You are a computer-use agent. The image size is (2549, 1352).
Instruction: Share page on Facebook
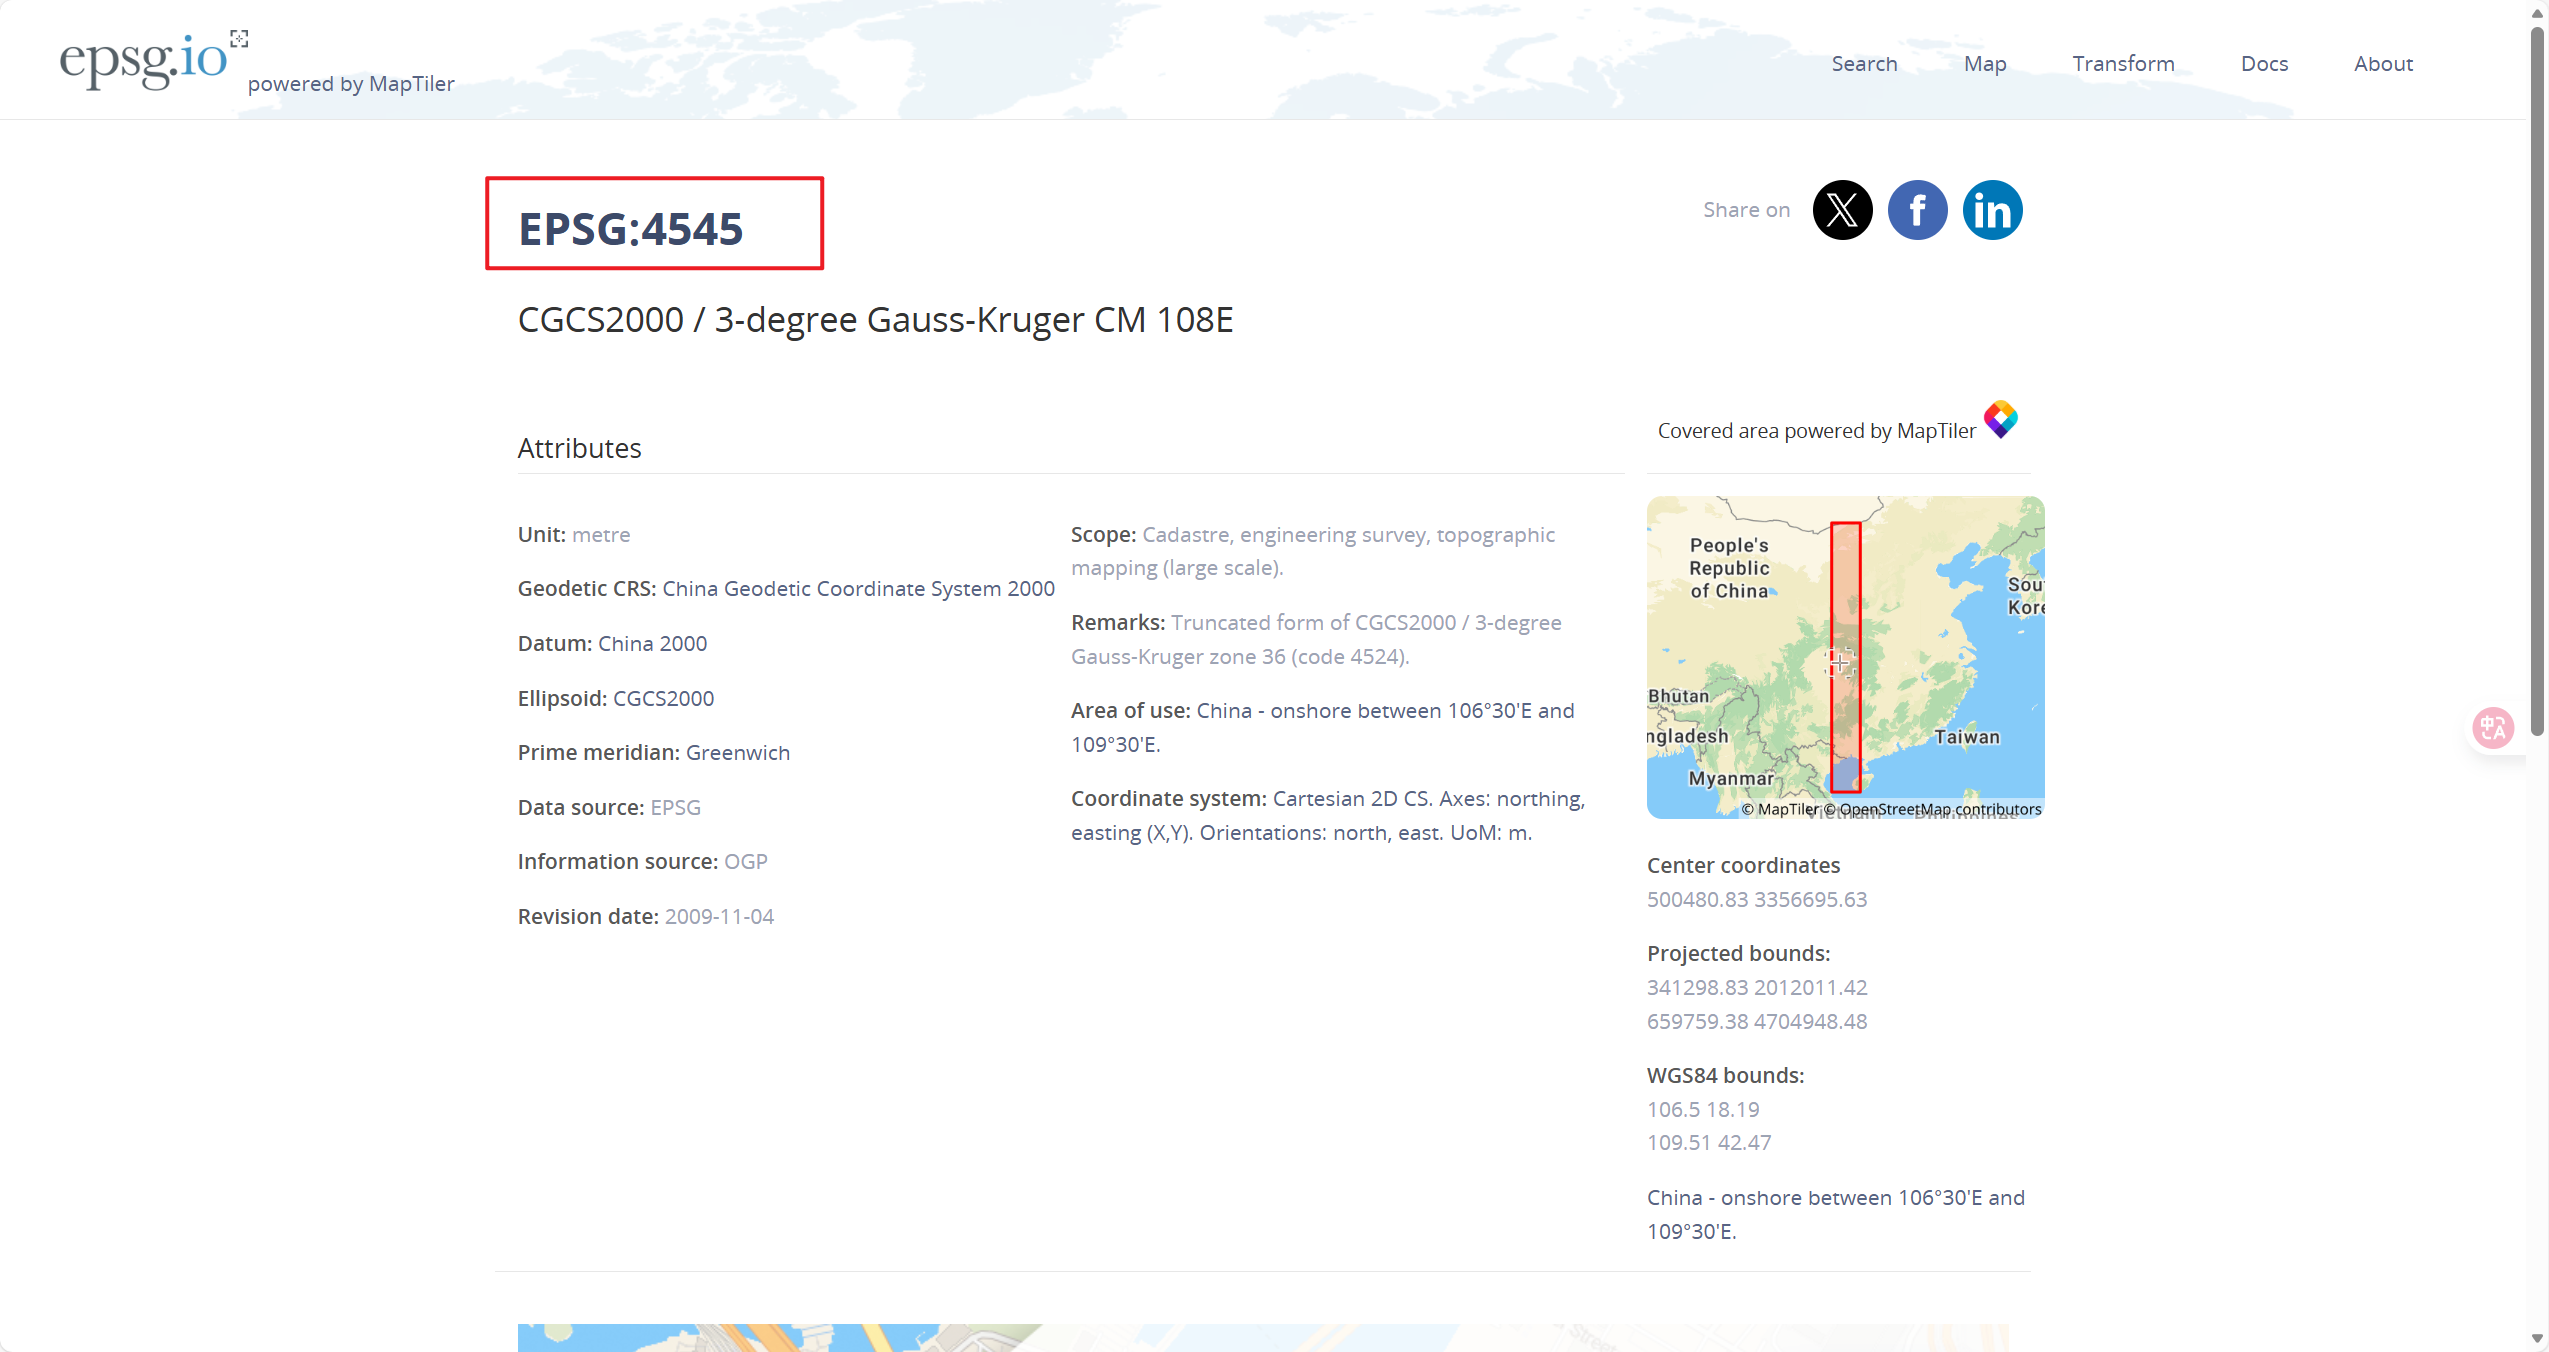pyautogui.click(x=1917, y=210)
